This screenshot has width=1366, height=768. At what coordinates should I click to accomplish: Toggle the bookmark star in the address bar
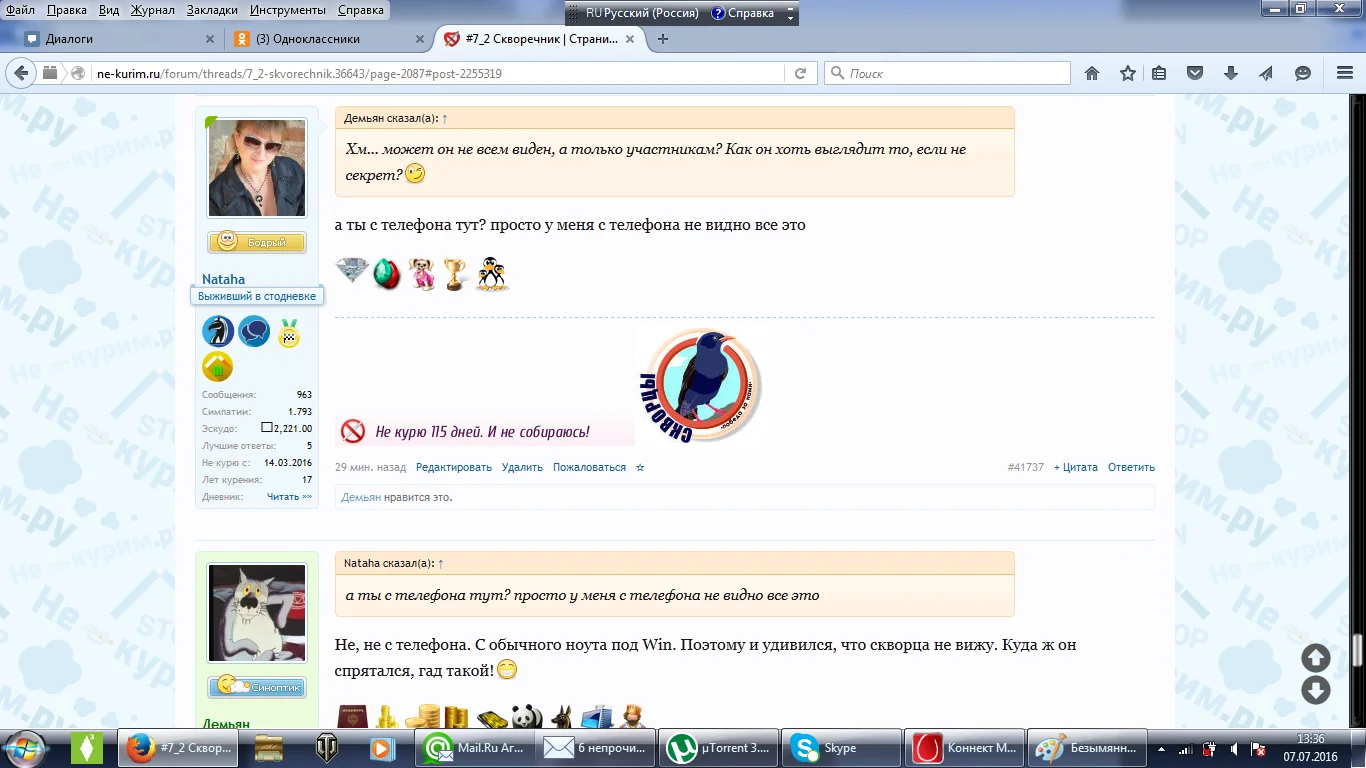tap(1127, 72)
